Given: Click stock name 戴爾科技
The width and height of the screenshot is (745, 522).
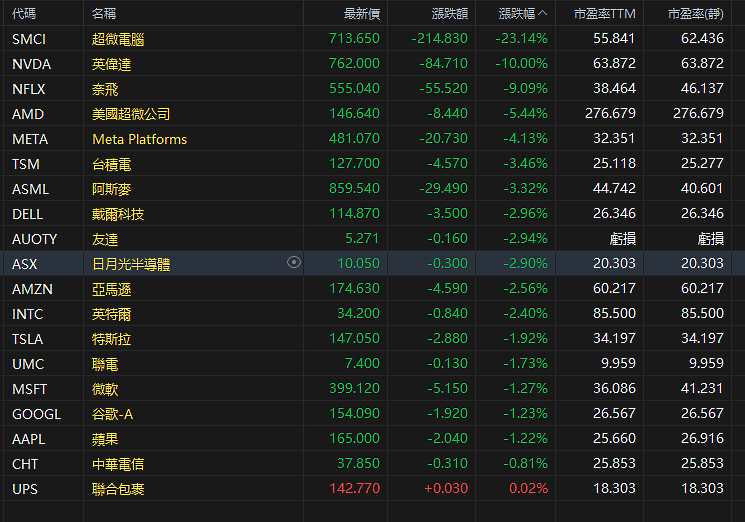Looking at the screenshot, I should click(x=118, y=214).
